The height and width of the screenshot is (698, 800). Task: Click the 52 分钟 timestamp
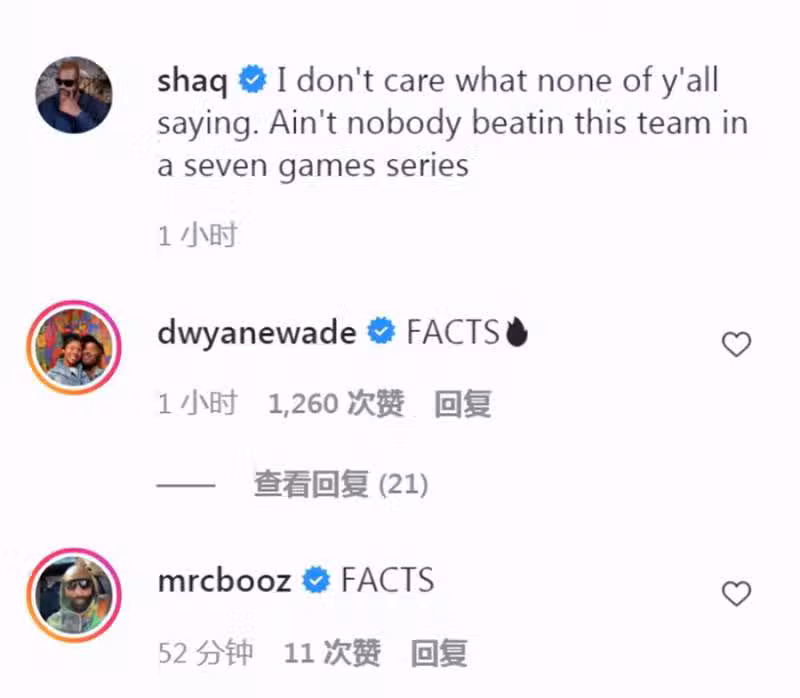pyautogui.click(x=206, y=653)
